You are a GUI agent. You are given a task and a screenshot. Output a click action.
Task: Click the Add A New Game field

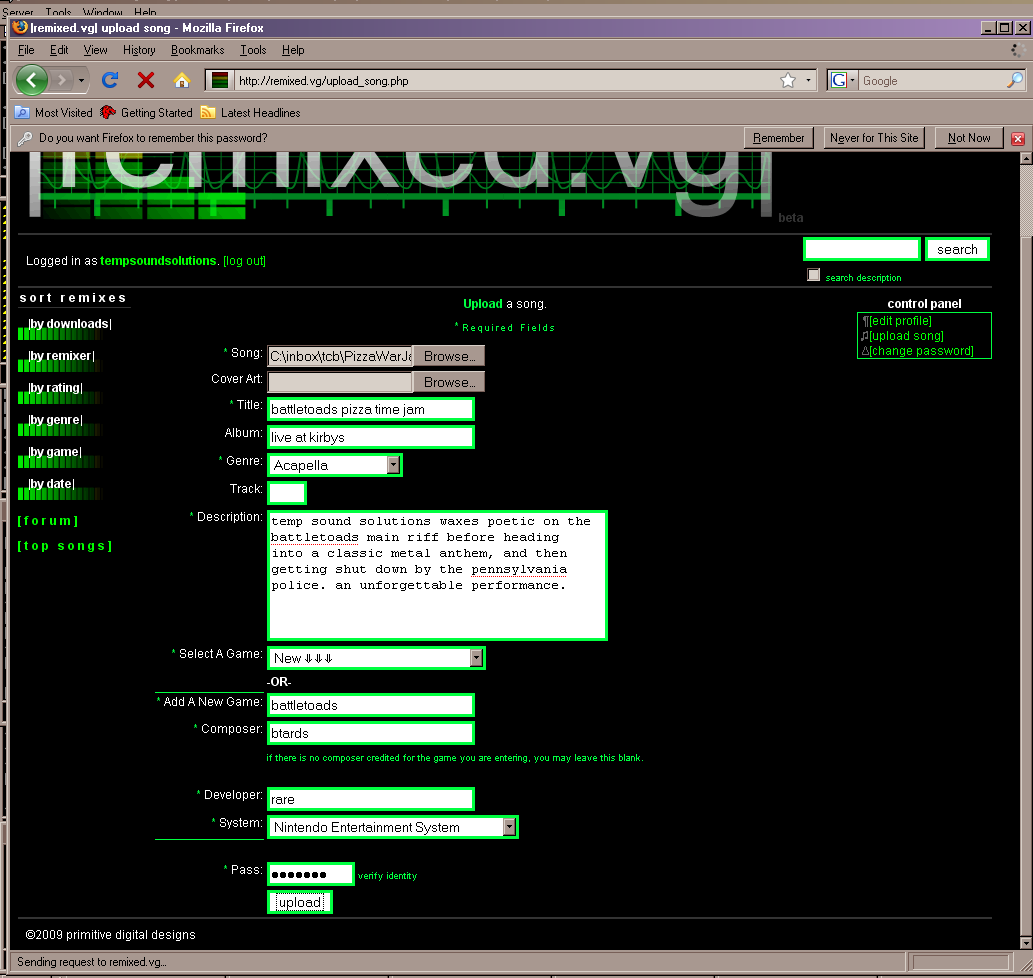[x=371, y=705]
